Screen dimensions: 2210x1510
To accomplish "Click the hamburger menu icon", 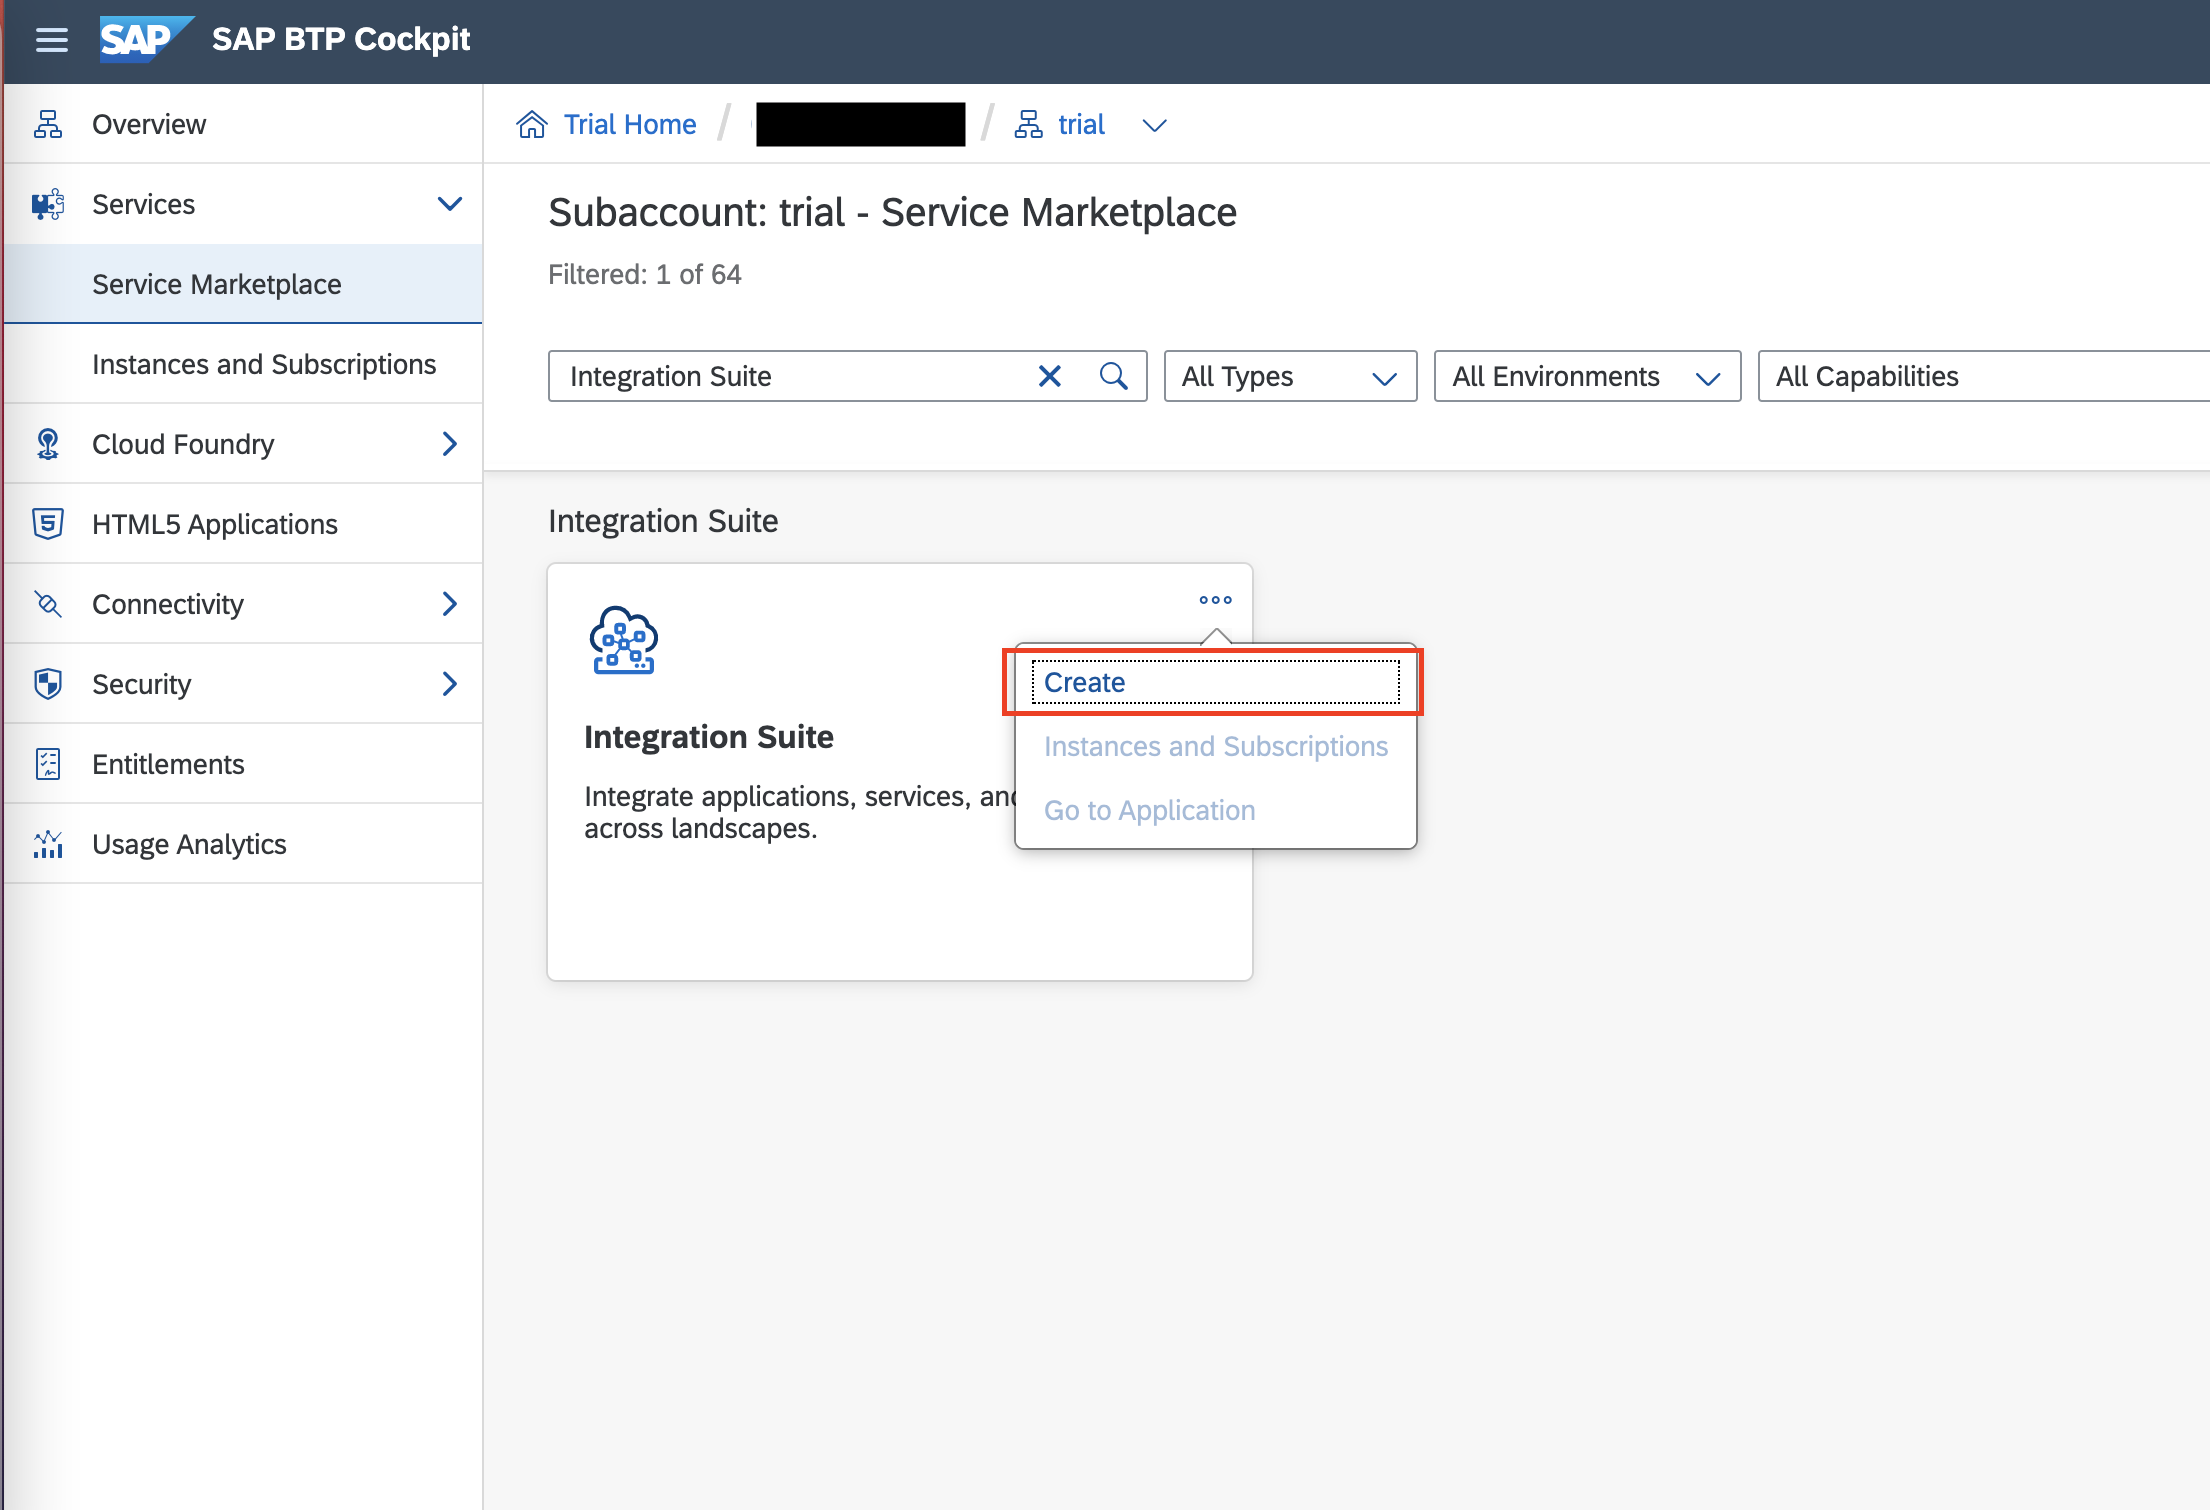I will tap(52, 40).
